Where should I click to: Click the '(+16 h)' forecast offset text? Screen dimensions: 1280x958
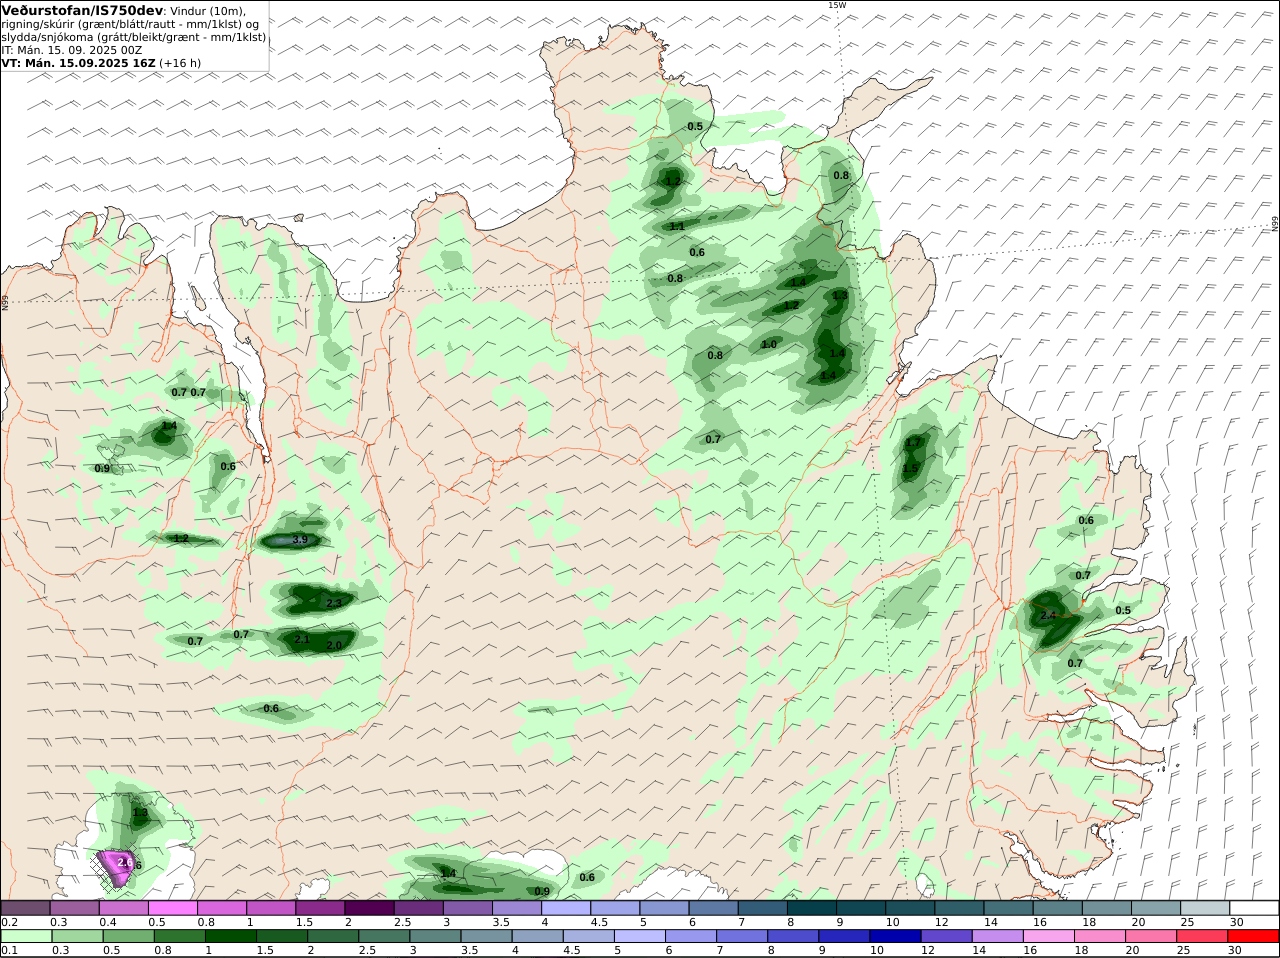pyautogui.click(x=180, y=63)
